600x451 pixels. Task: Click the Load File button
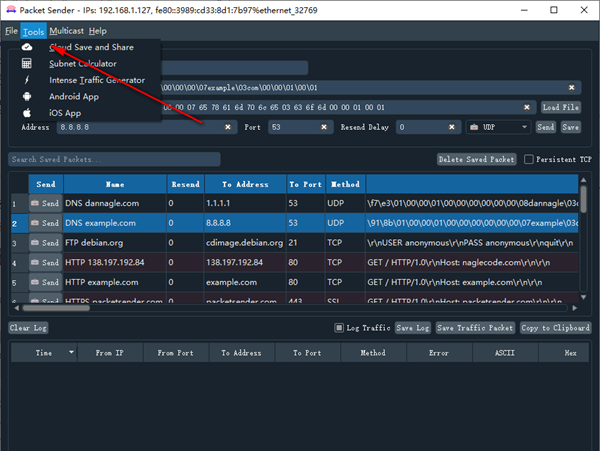[x=561, y=107]
